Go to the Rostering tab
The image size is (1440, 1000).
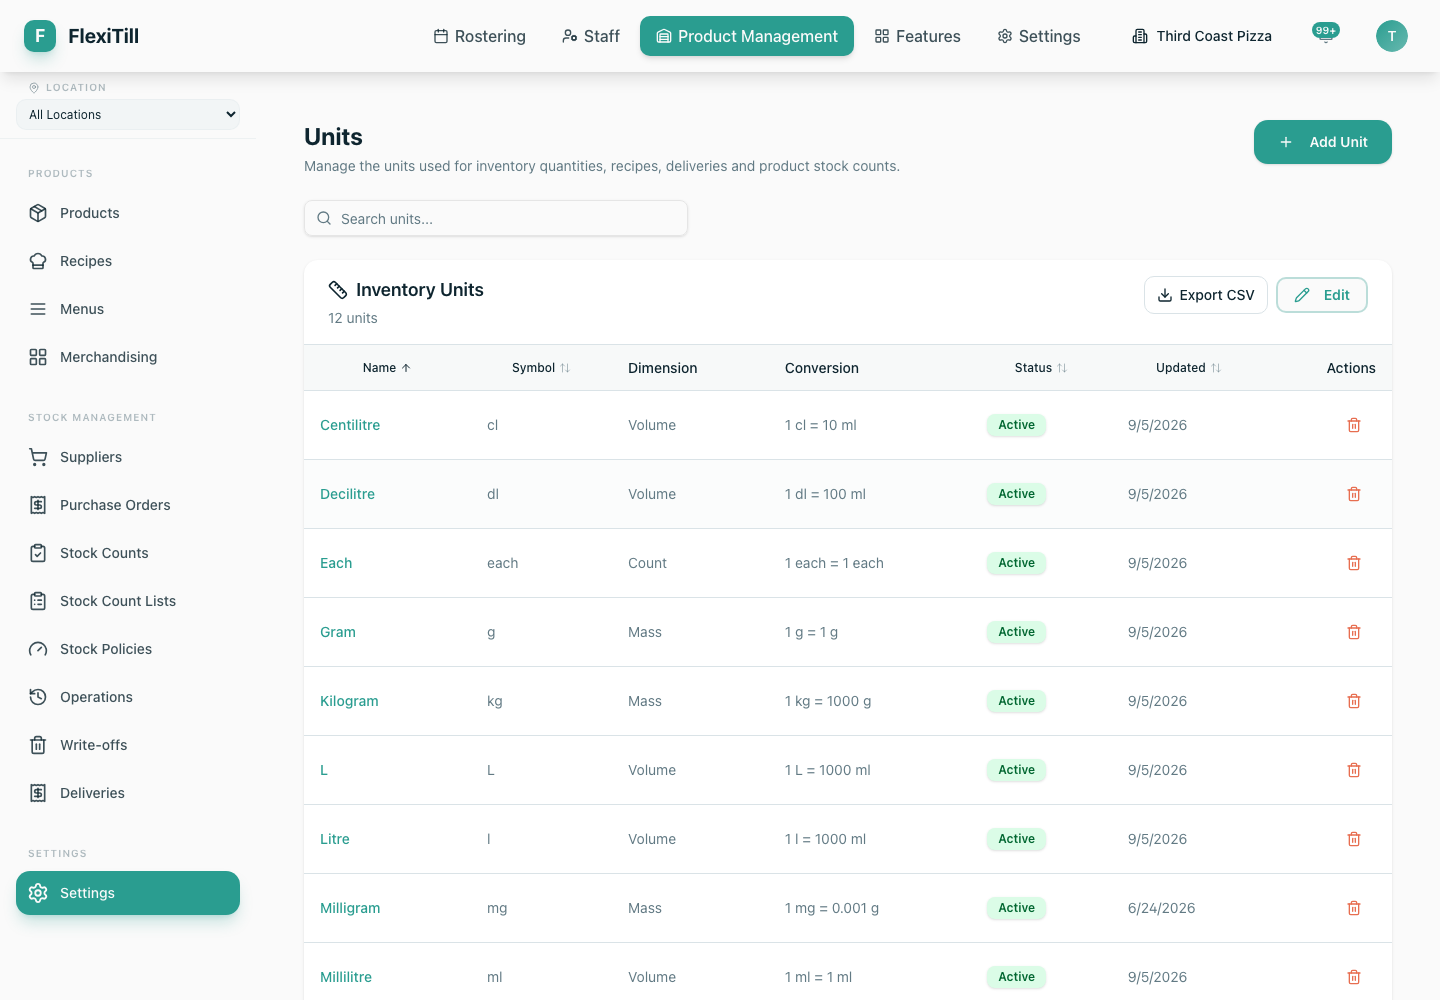tap(479, 36)
